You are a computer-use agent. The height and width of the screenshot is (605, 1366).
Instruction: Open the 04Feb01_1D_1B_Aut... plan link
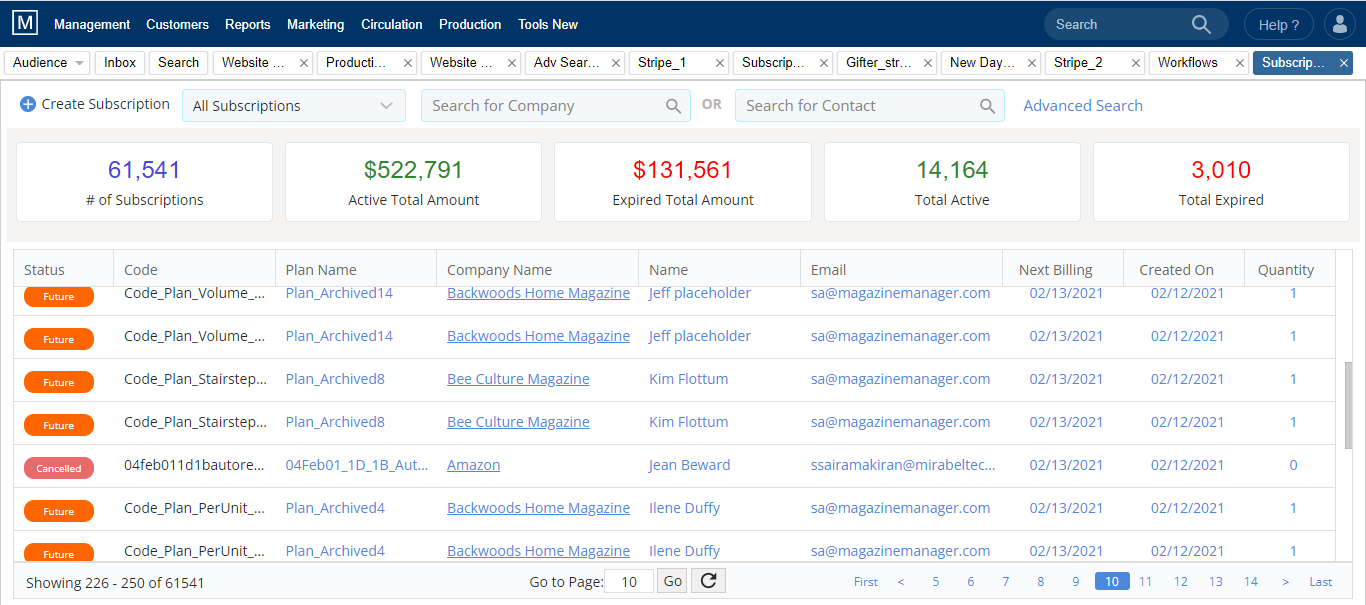pyautogui.click(x=357, y=465)
